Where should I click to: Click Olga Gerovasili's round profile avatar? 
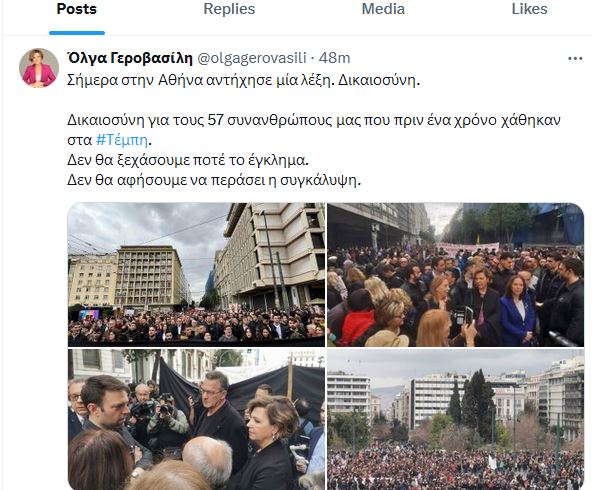(x=39, y=68)
